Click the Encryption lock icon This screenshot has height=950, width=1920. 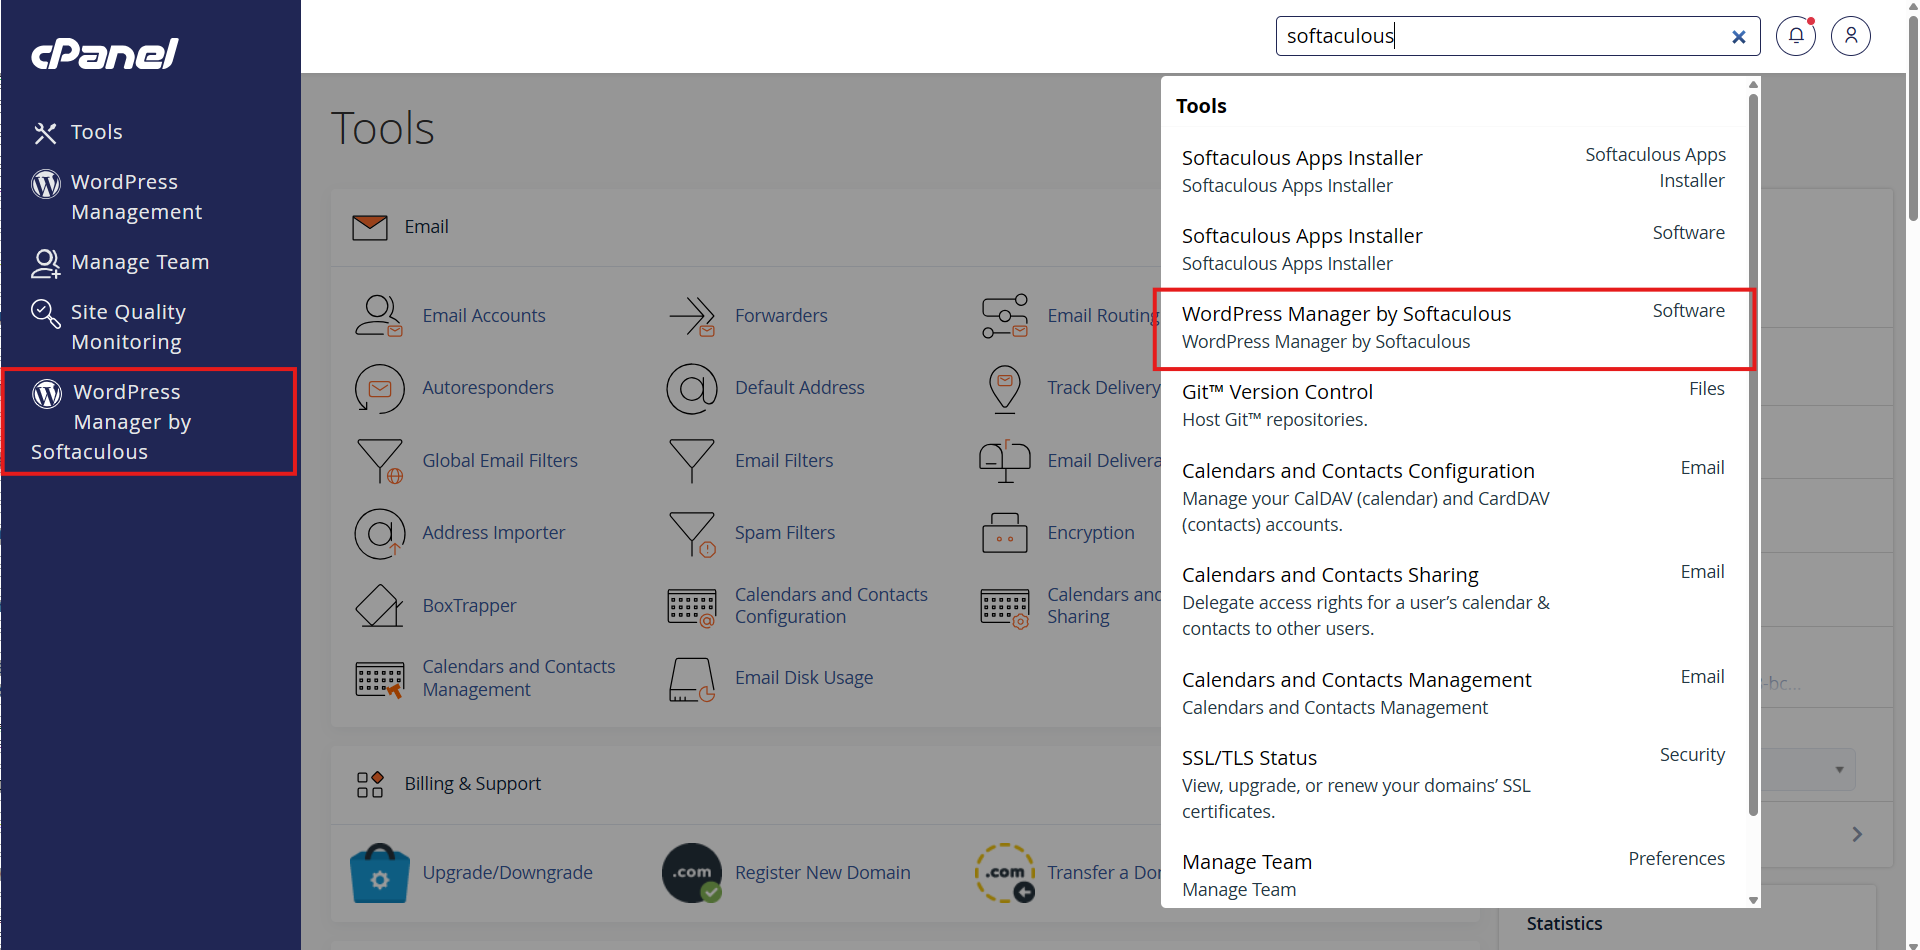click(1004, 533)
